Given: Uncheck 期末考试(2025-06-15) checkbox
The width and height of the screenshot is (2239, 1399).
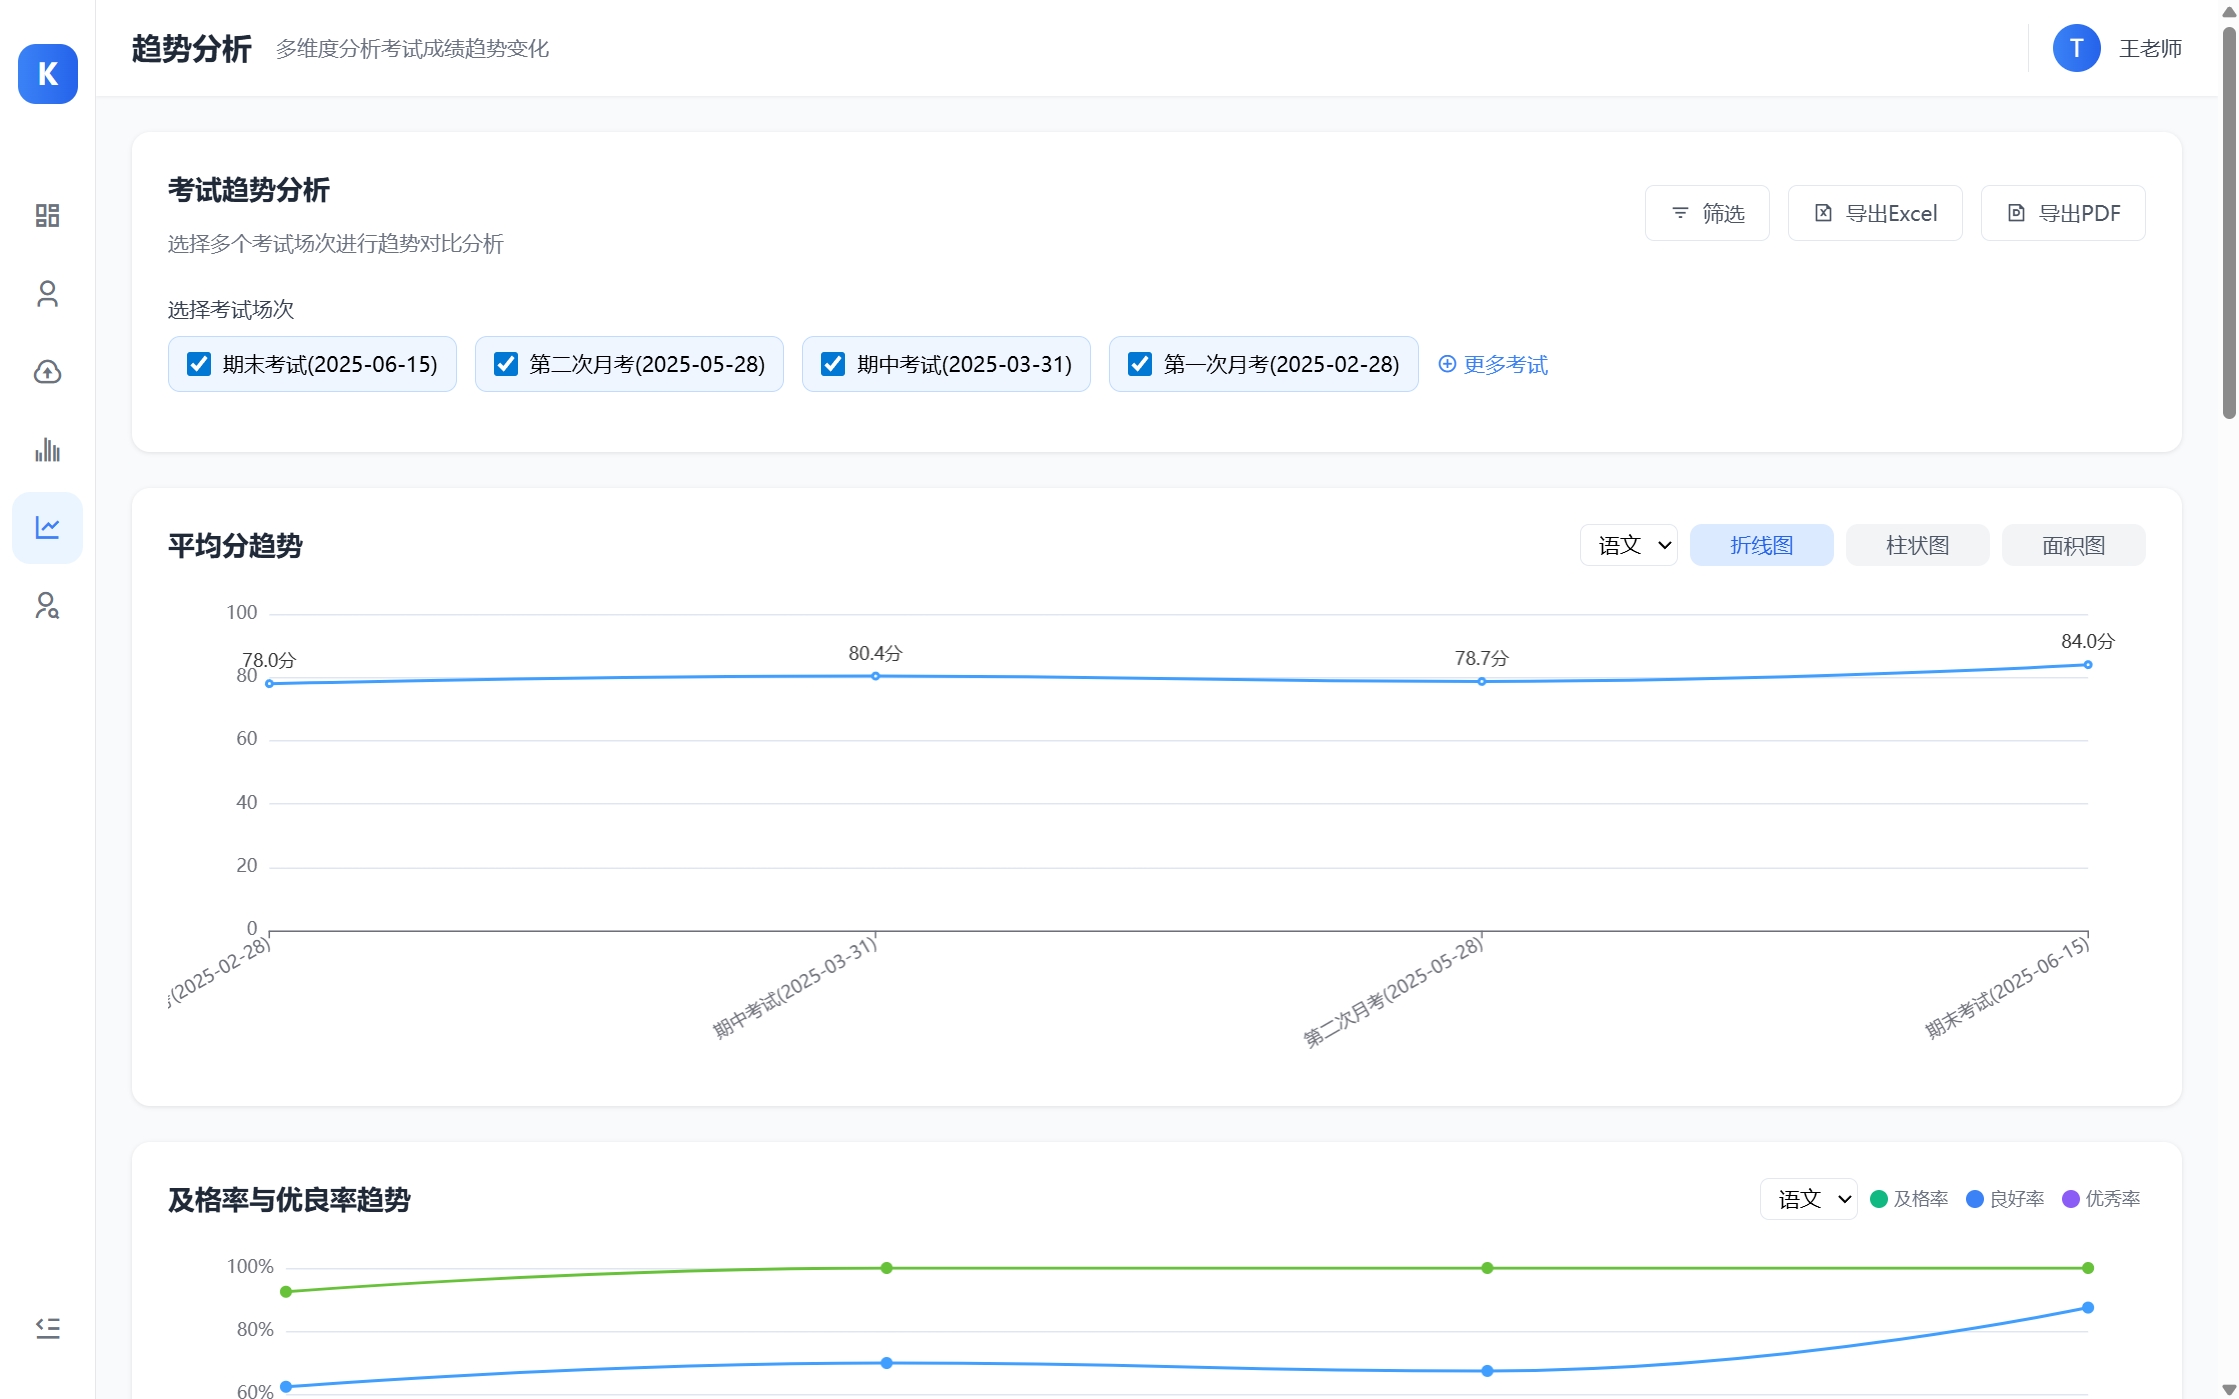Looking at the screenshot, I should tap(199, 364).
